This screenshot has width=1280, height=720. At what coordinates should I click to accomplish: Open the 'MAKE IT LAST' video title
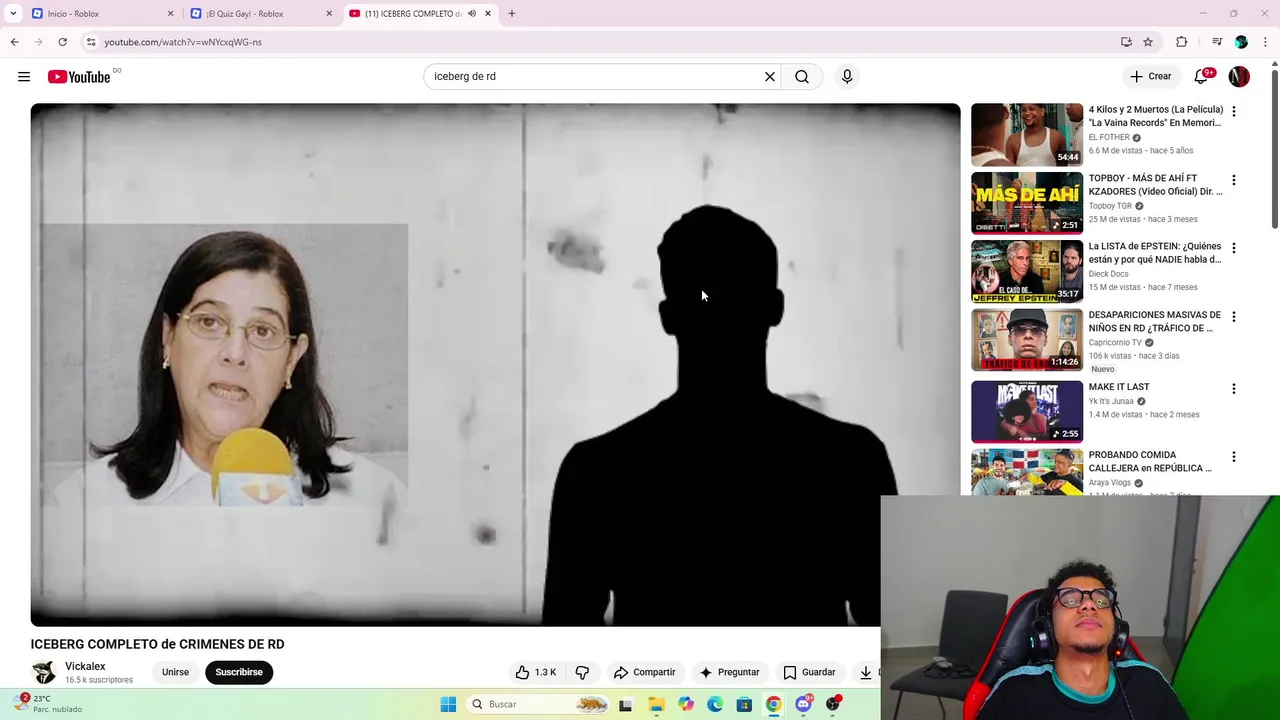1119,387
